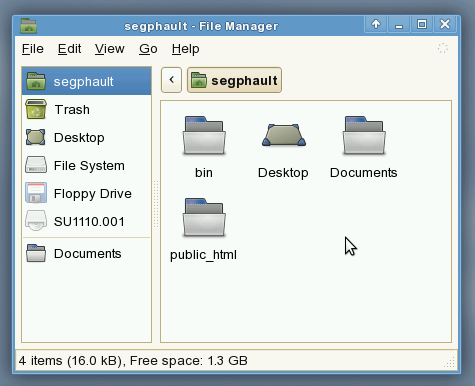475x386 pixels.
Task: Open the Documents bookmark in the sidebar
Action: pyautogui.click(x=87, y=253)
